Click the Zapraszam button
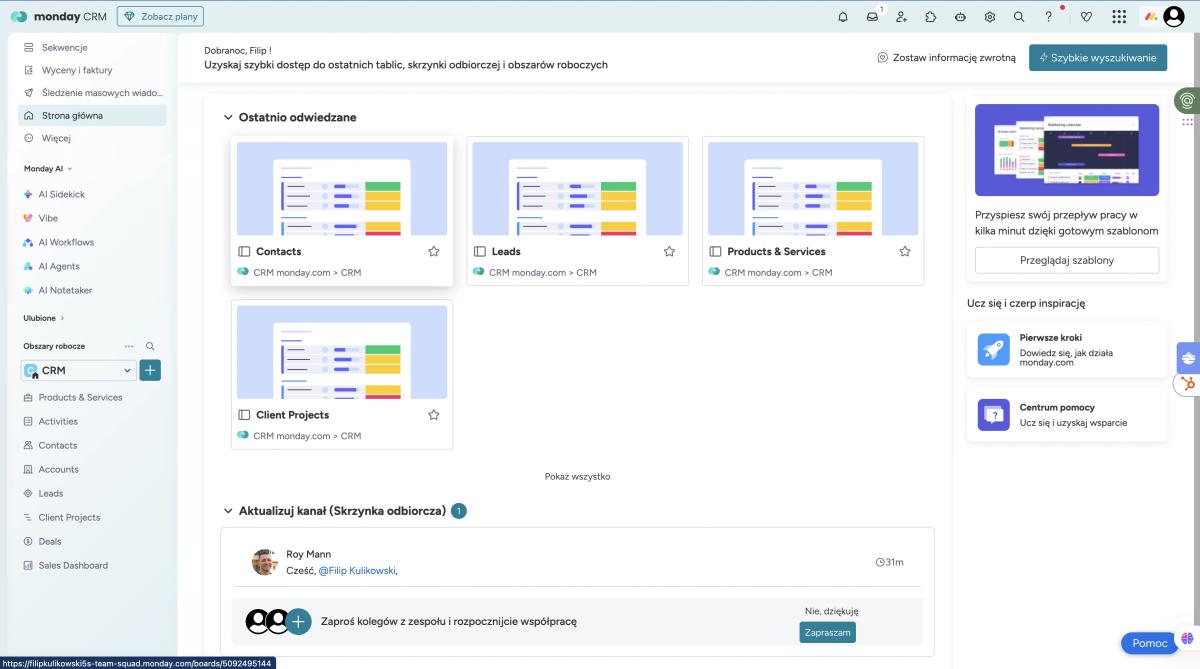The height and width of the screenshot is (669, 1200). coord(828,632)
